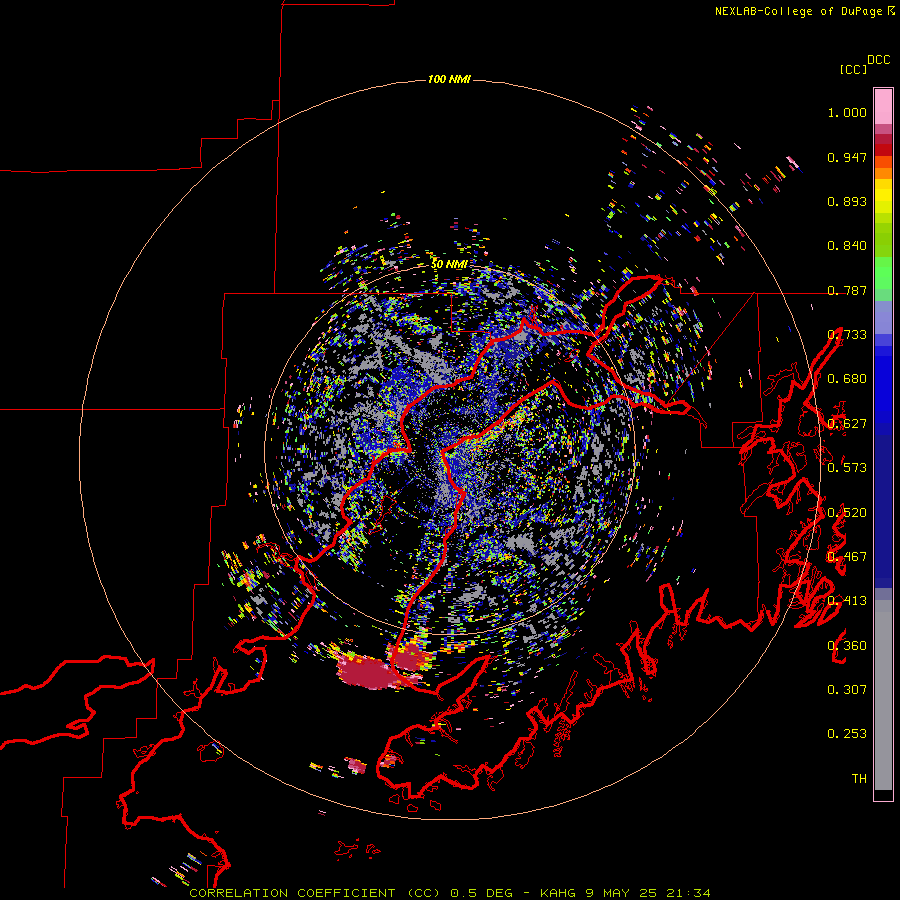Click the gray lower band of the color bar
The image size is (900, 900).
pos(883,695)
